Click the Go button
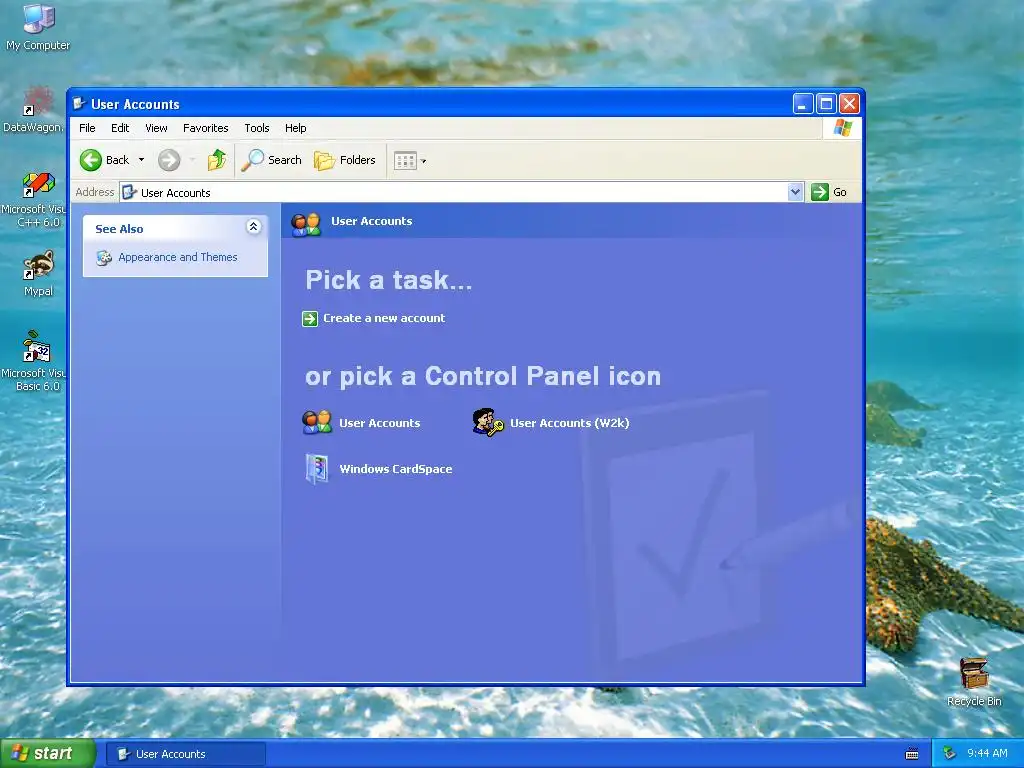This screenshot has height=768, width=1024. [829, 192]
